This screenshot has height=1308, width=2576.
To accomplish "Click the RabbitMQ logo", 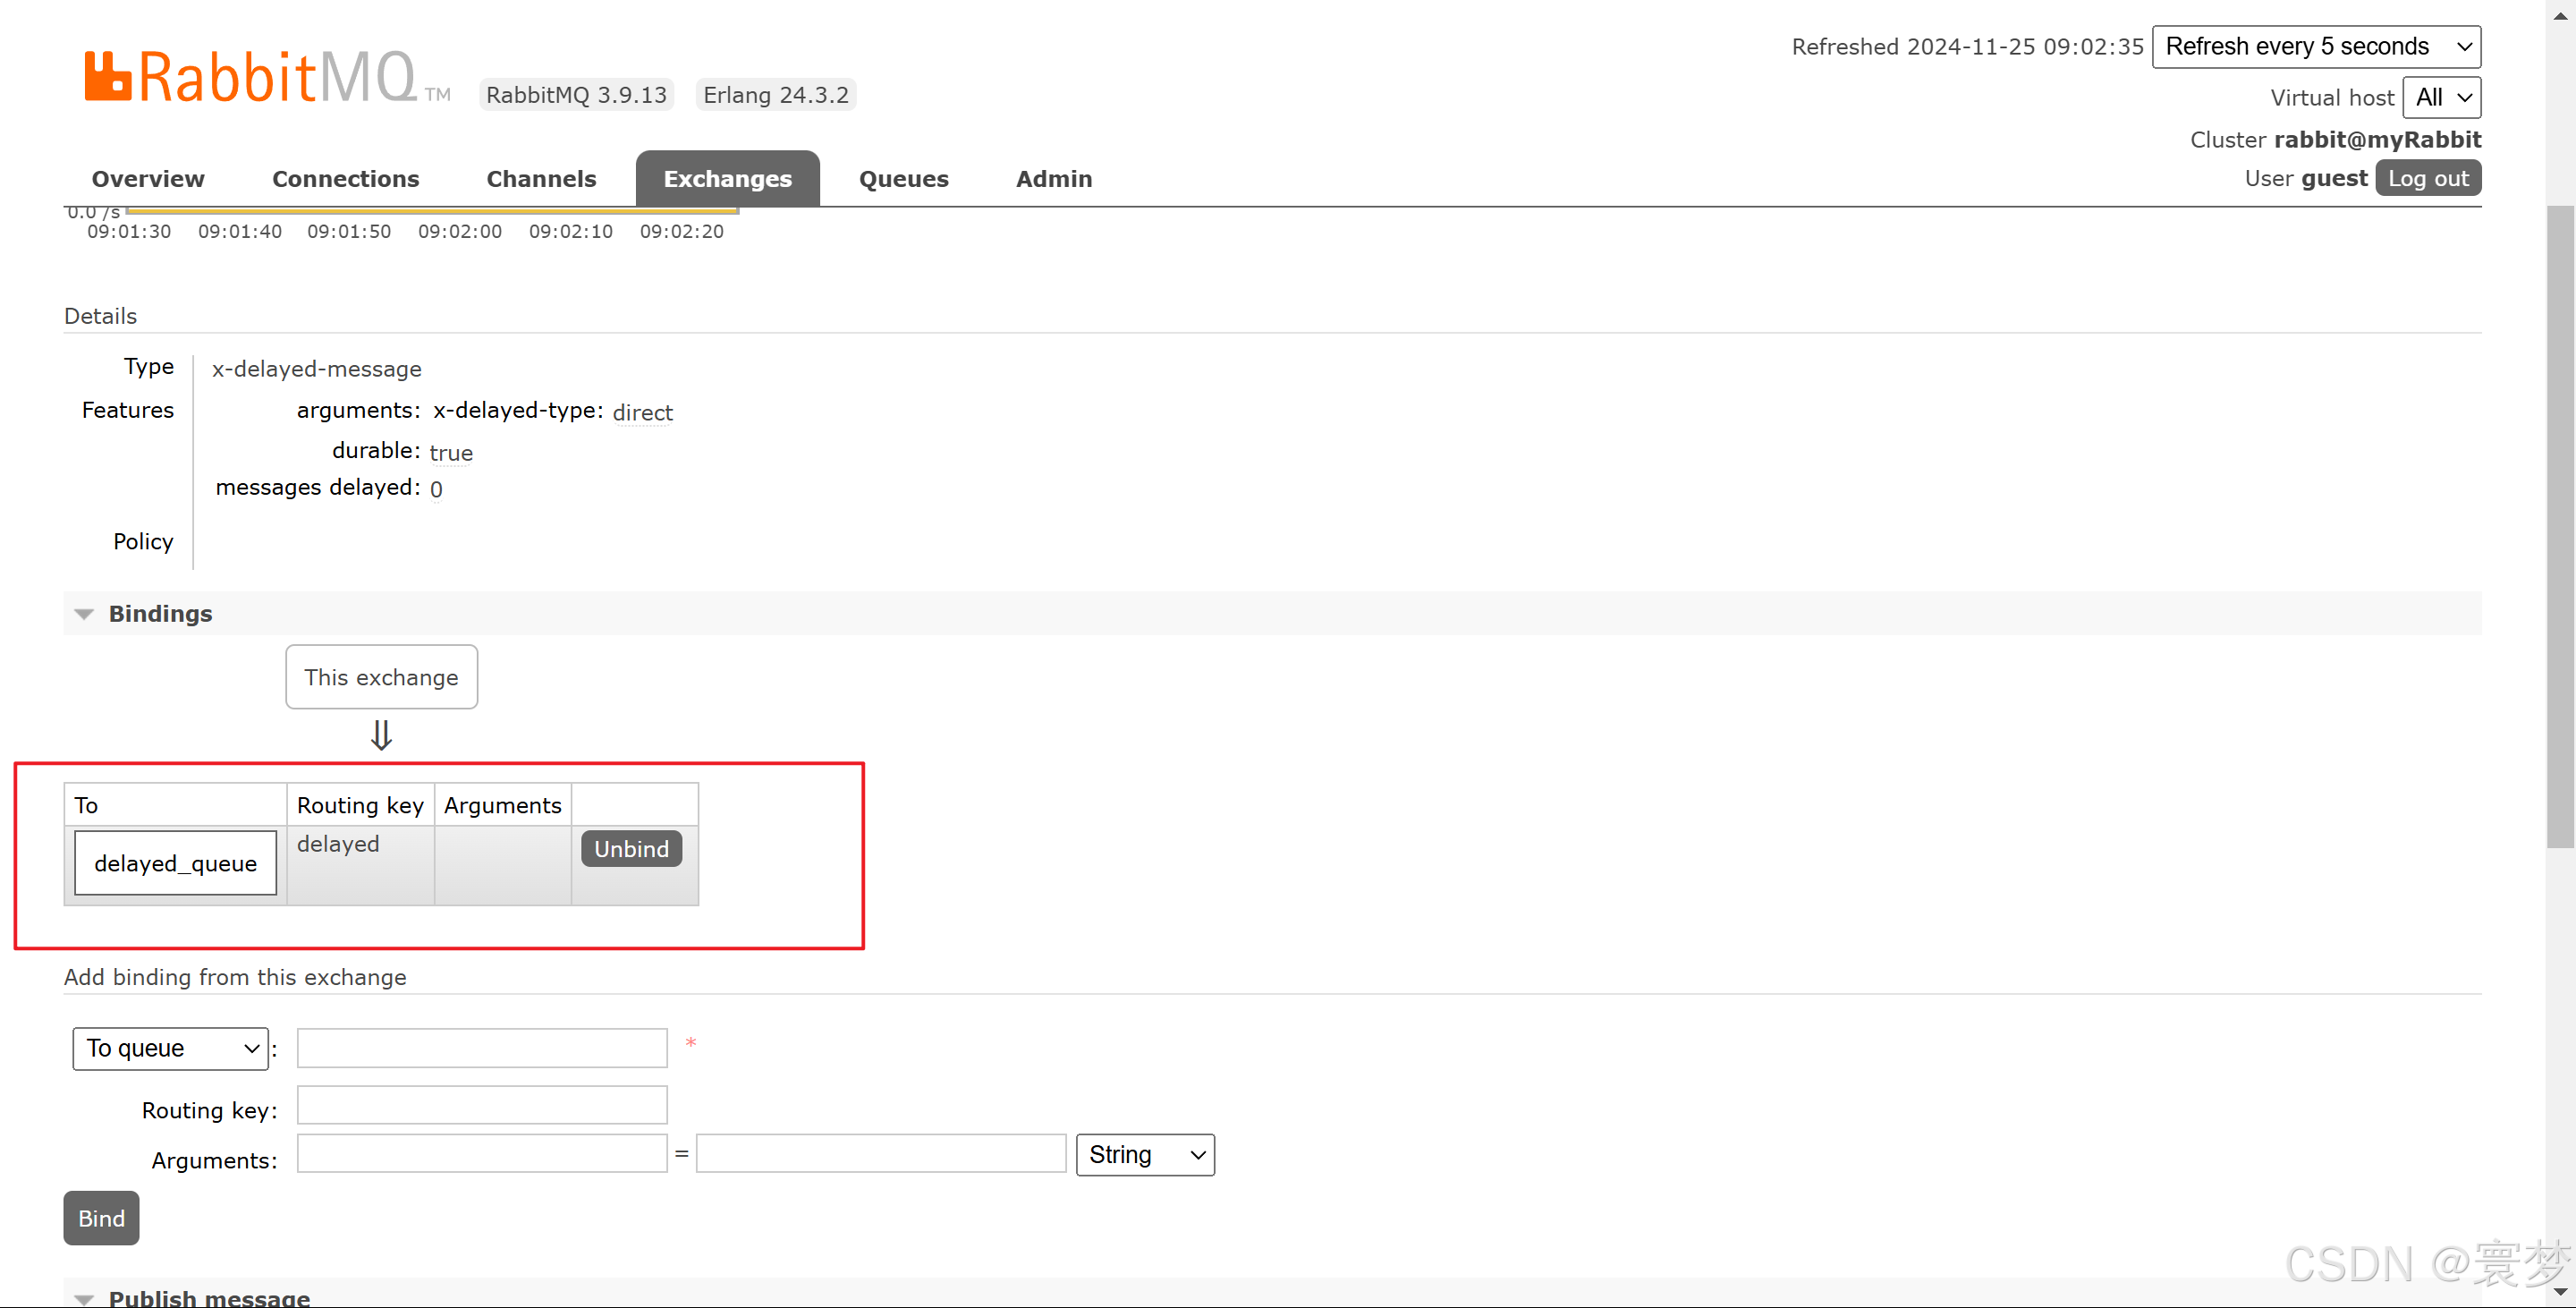I will tap(250, 77).
